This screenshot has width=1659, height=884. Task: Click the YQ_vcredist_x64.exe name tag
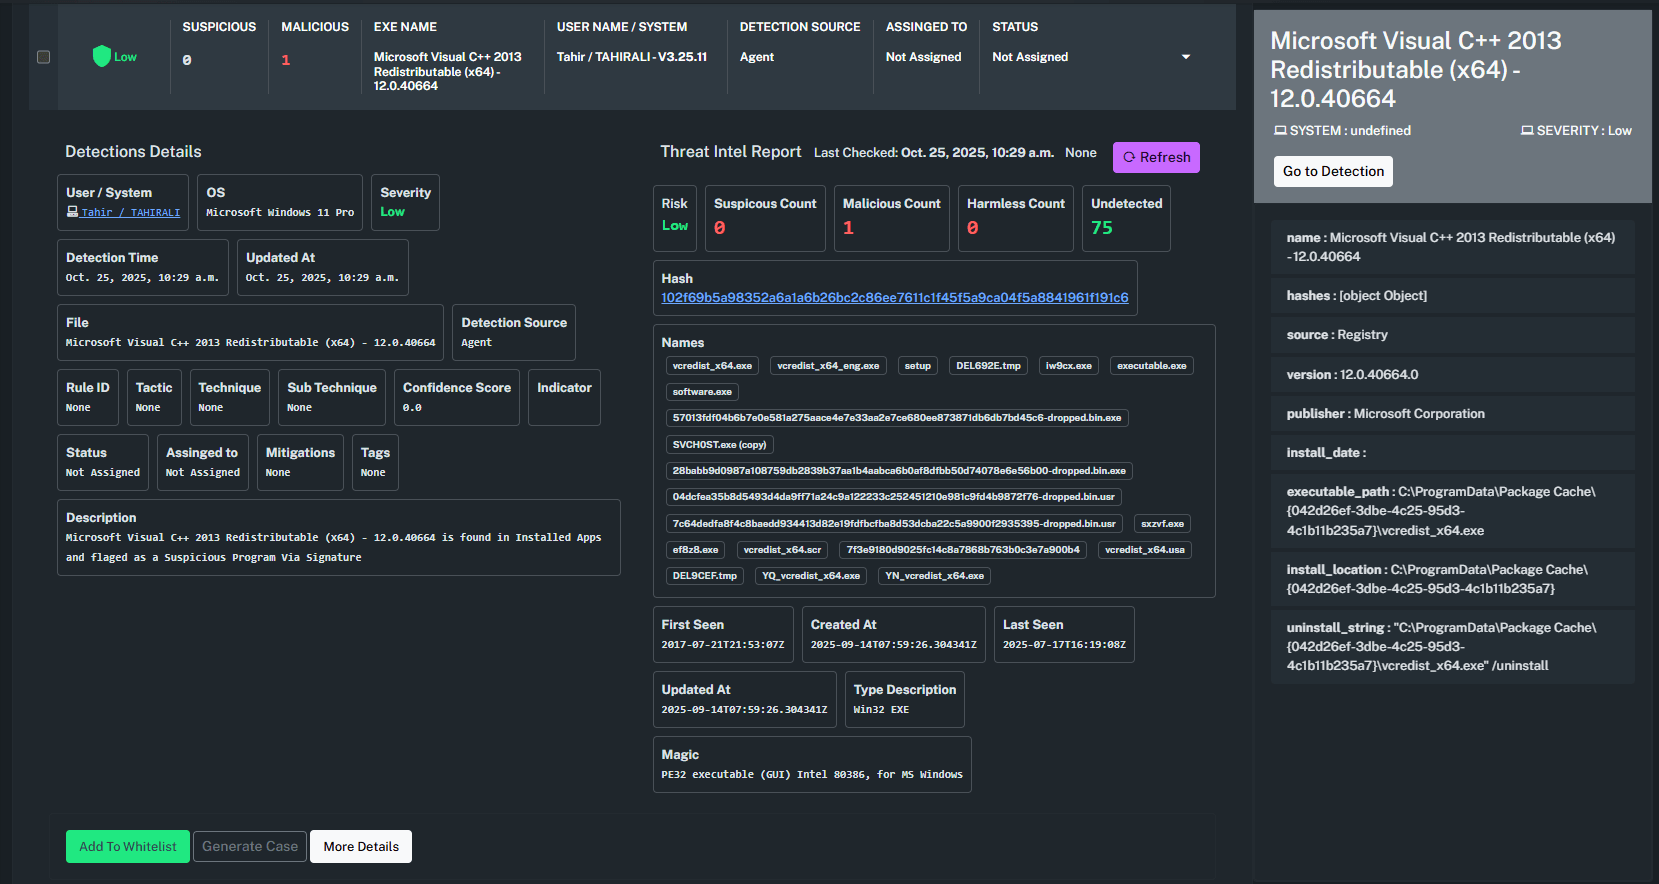coord(811,576)
